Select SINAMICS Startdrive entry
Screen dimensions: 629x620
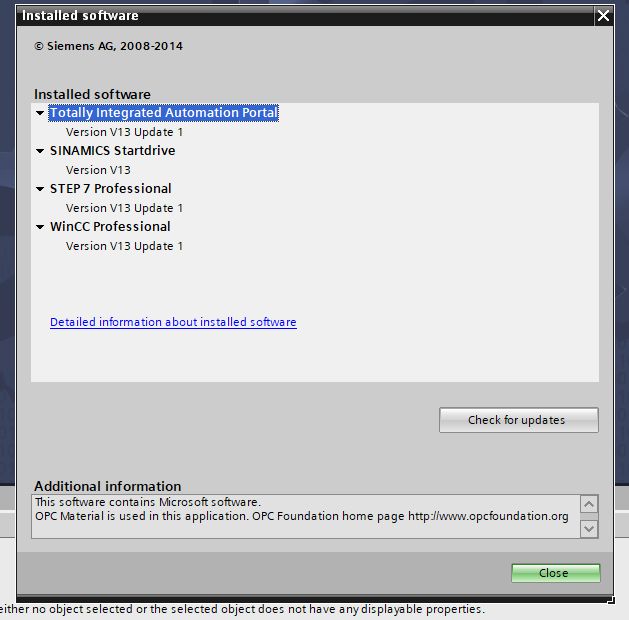click(x=112, y=151)
